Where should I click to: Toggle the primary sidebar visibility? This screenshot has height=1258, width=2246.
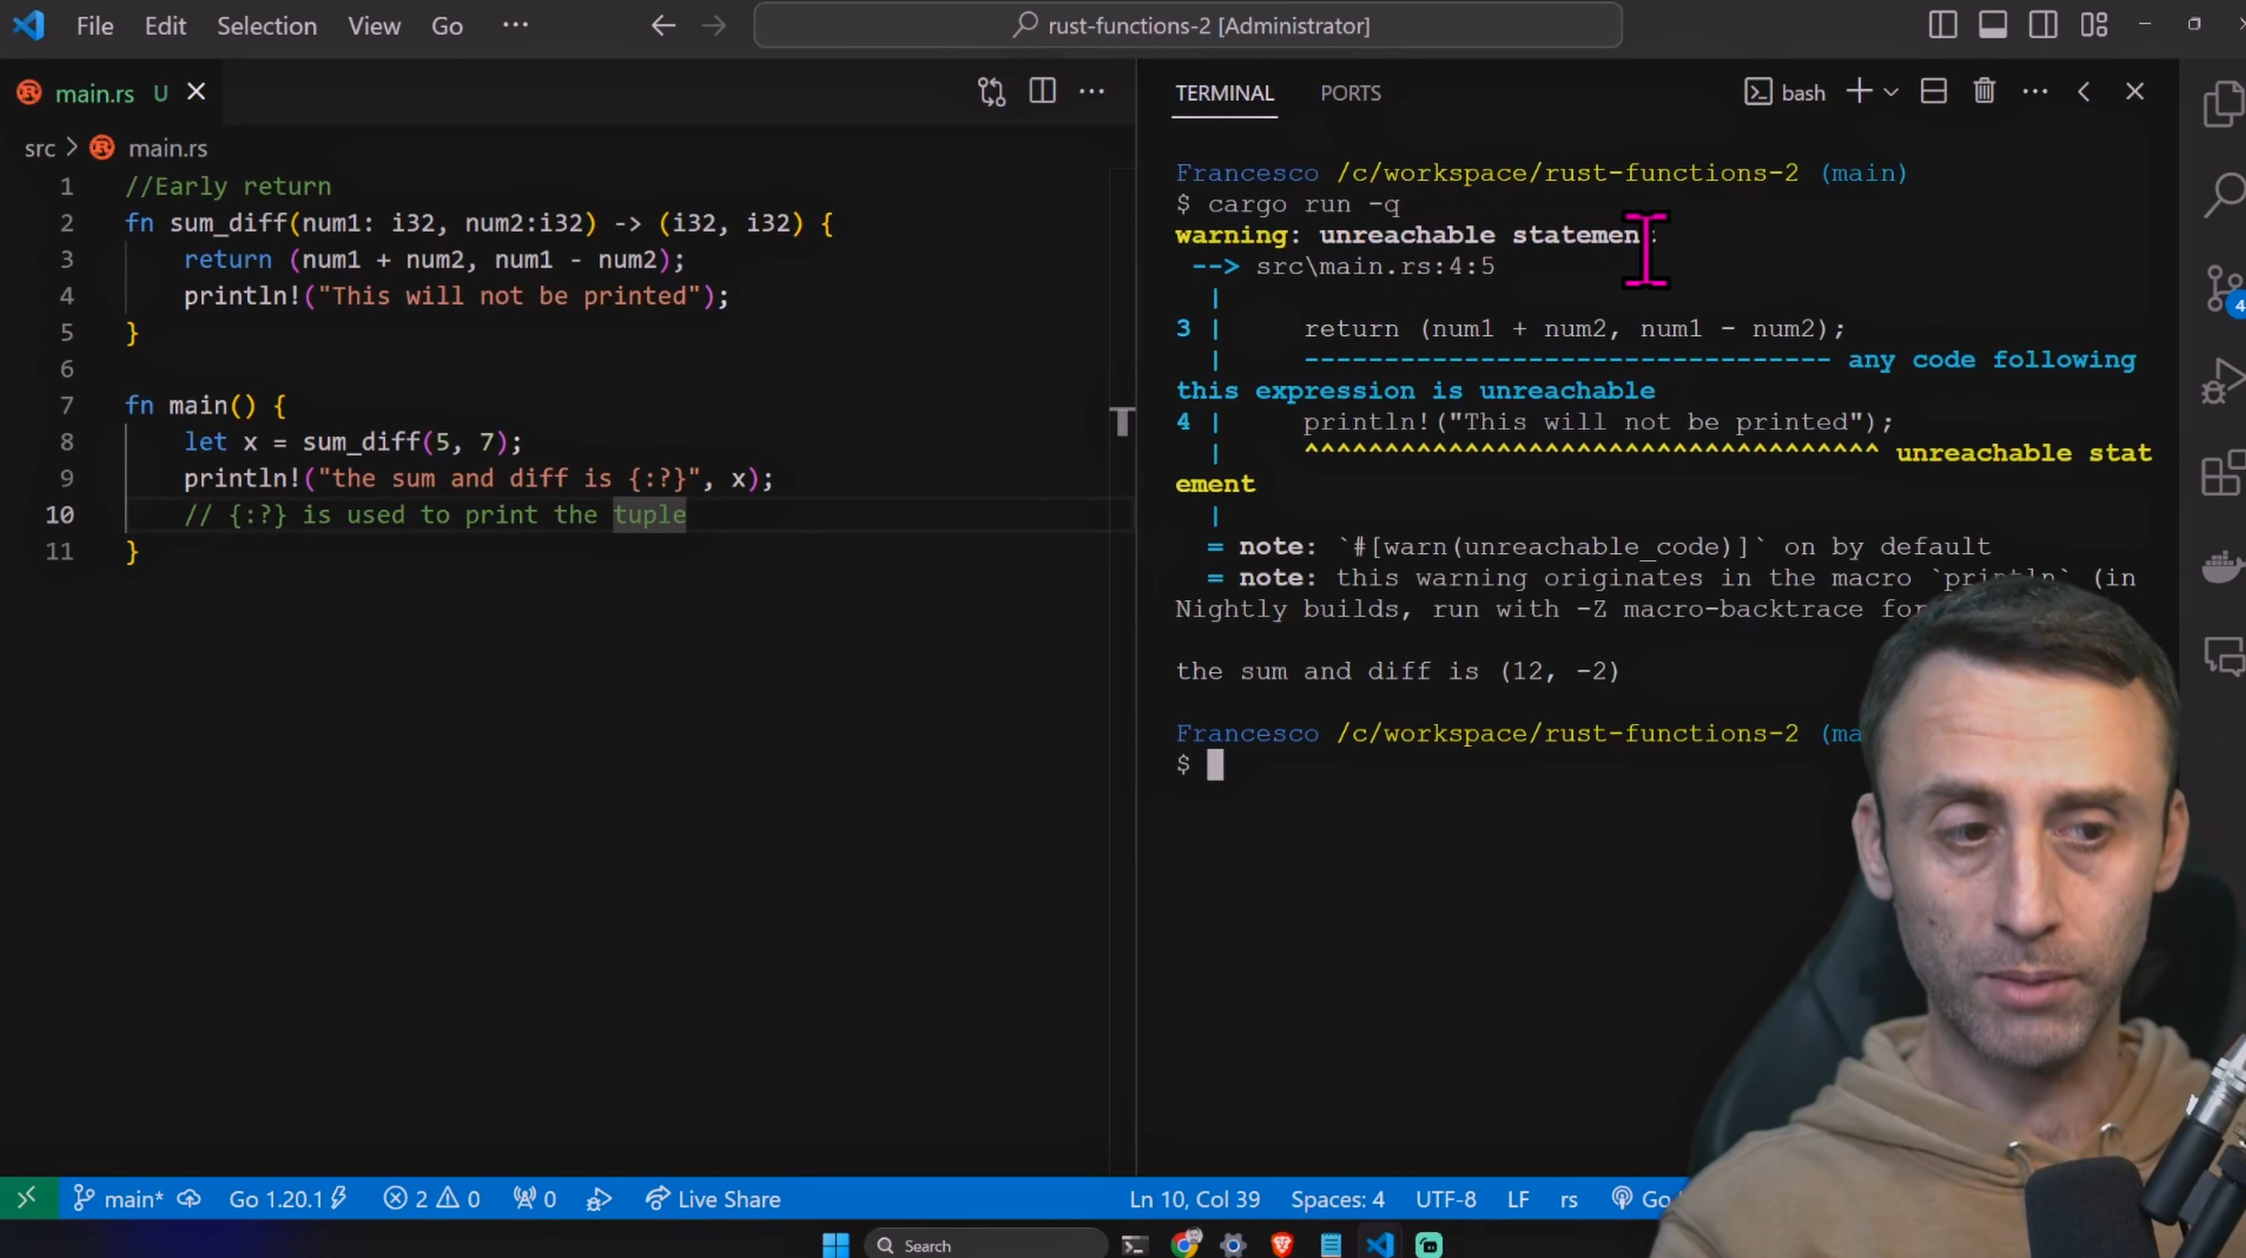(1943, 25)
